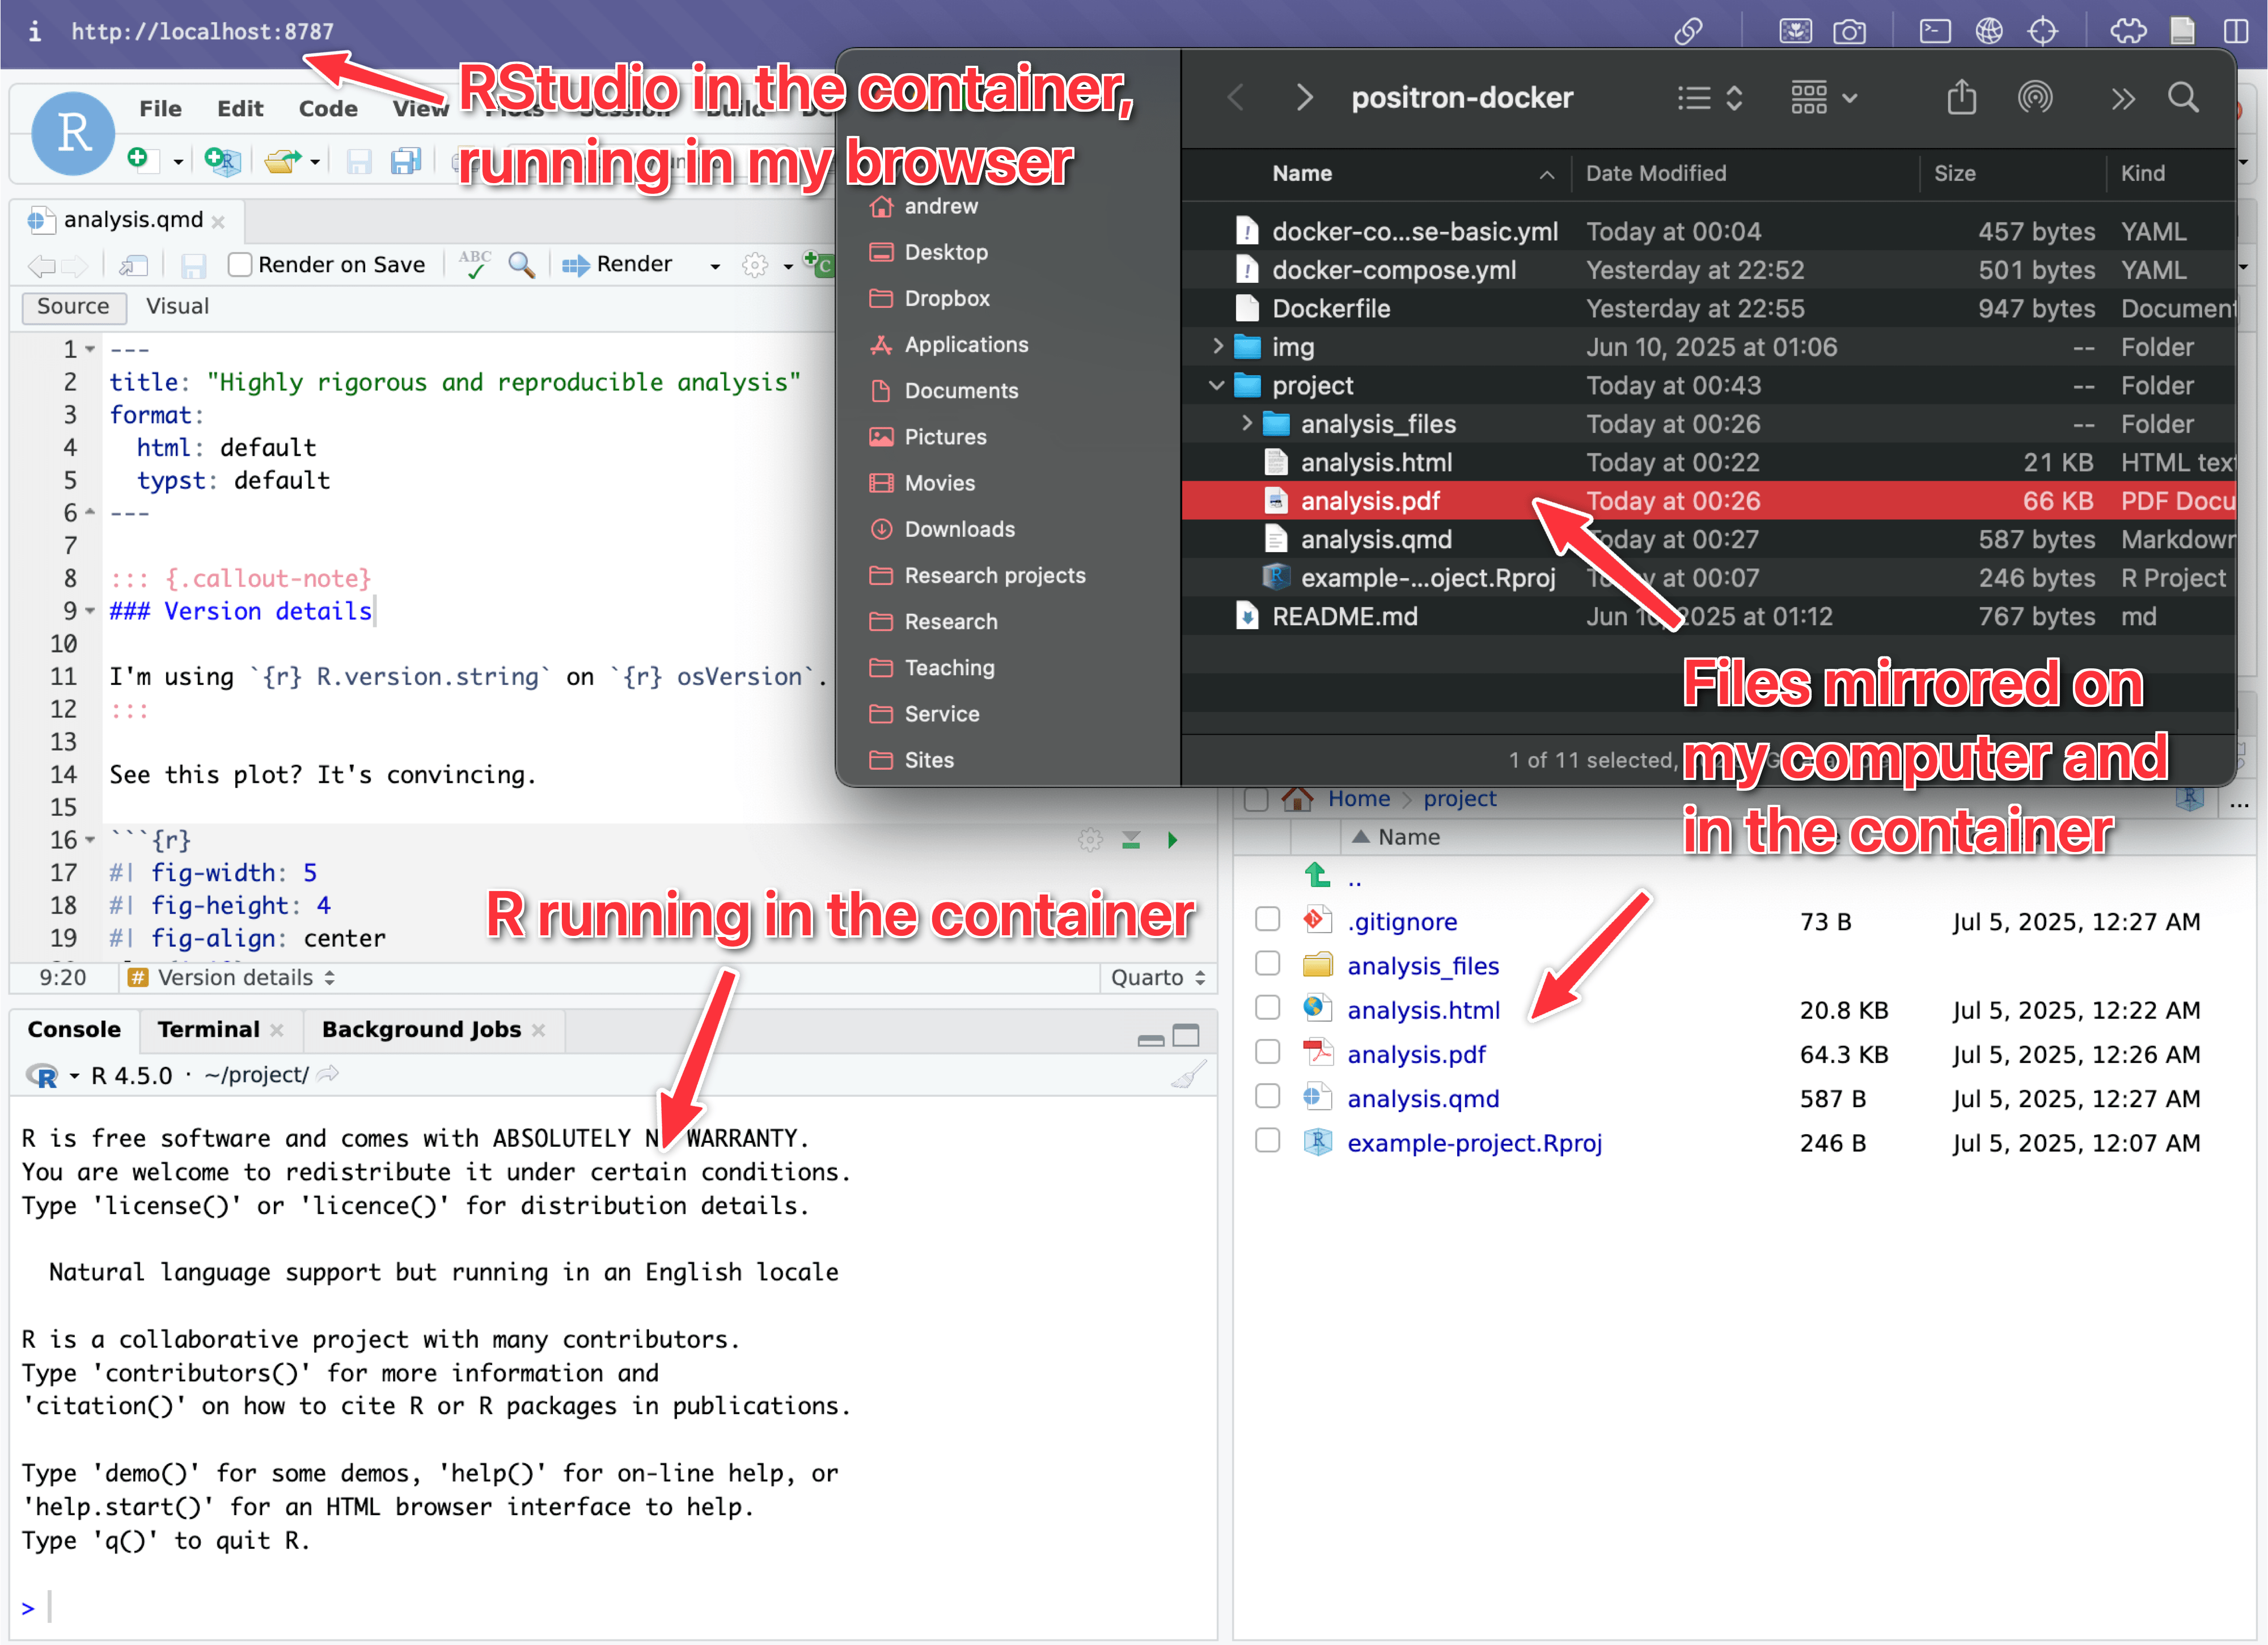
Task: Switch to the Terminal tab
Action: (209, 1029)
